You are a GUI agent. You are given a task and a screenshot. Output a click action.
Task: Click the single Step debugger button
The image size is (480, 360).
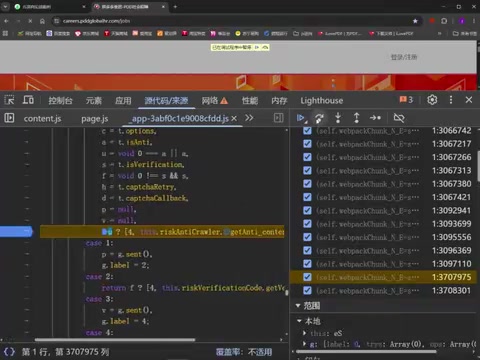[375, 118]
